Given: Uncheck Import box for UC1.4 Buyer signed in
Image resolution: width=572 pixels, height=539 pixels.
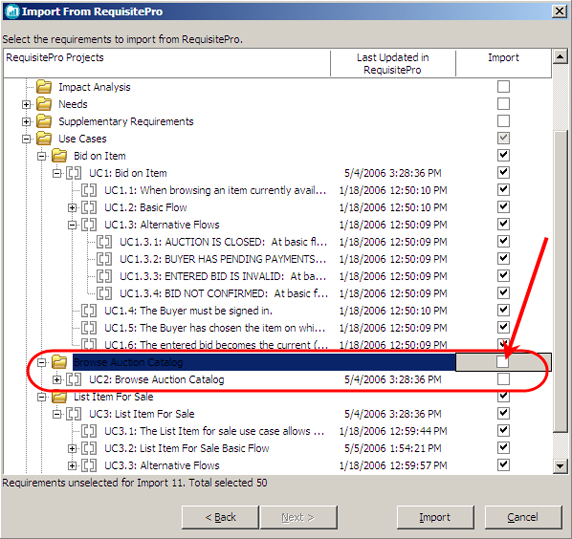Looking at the screenshot, I should (503, 310).
